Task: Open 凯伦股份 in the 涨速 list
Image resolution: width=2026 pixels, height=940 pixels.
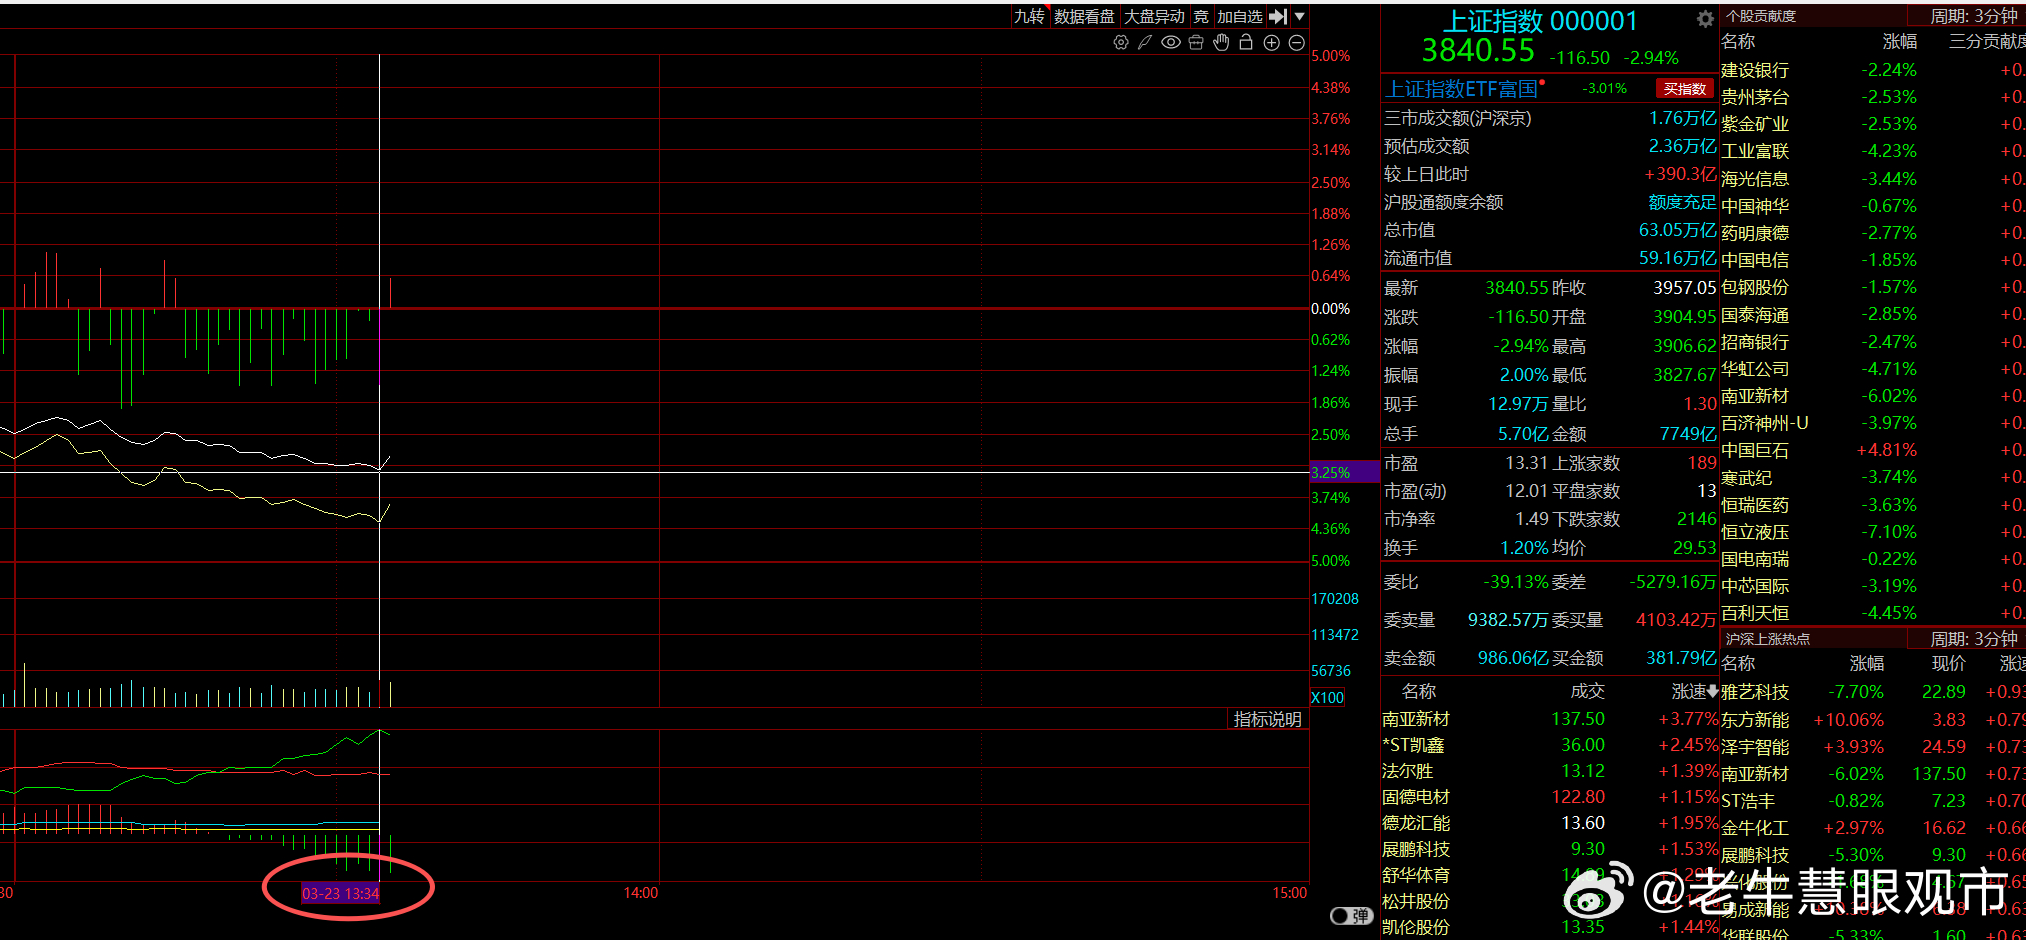Action: tap(1416, 927)
